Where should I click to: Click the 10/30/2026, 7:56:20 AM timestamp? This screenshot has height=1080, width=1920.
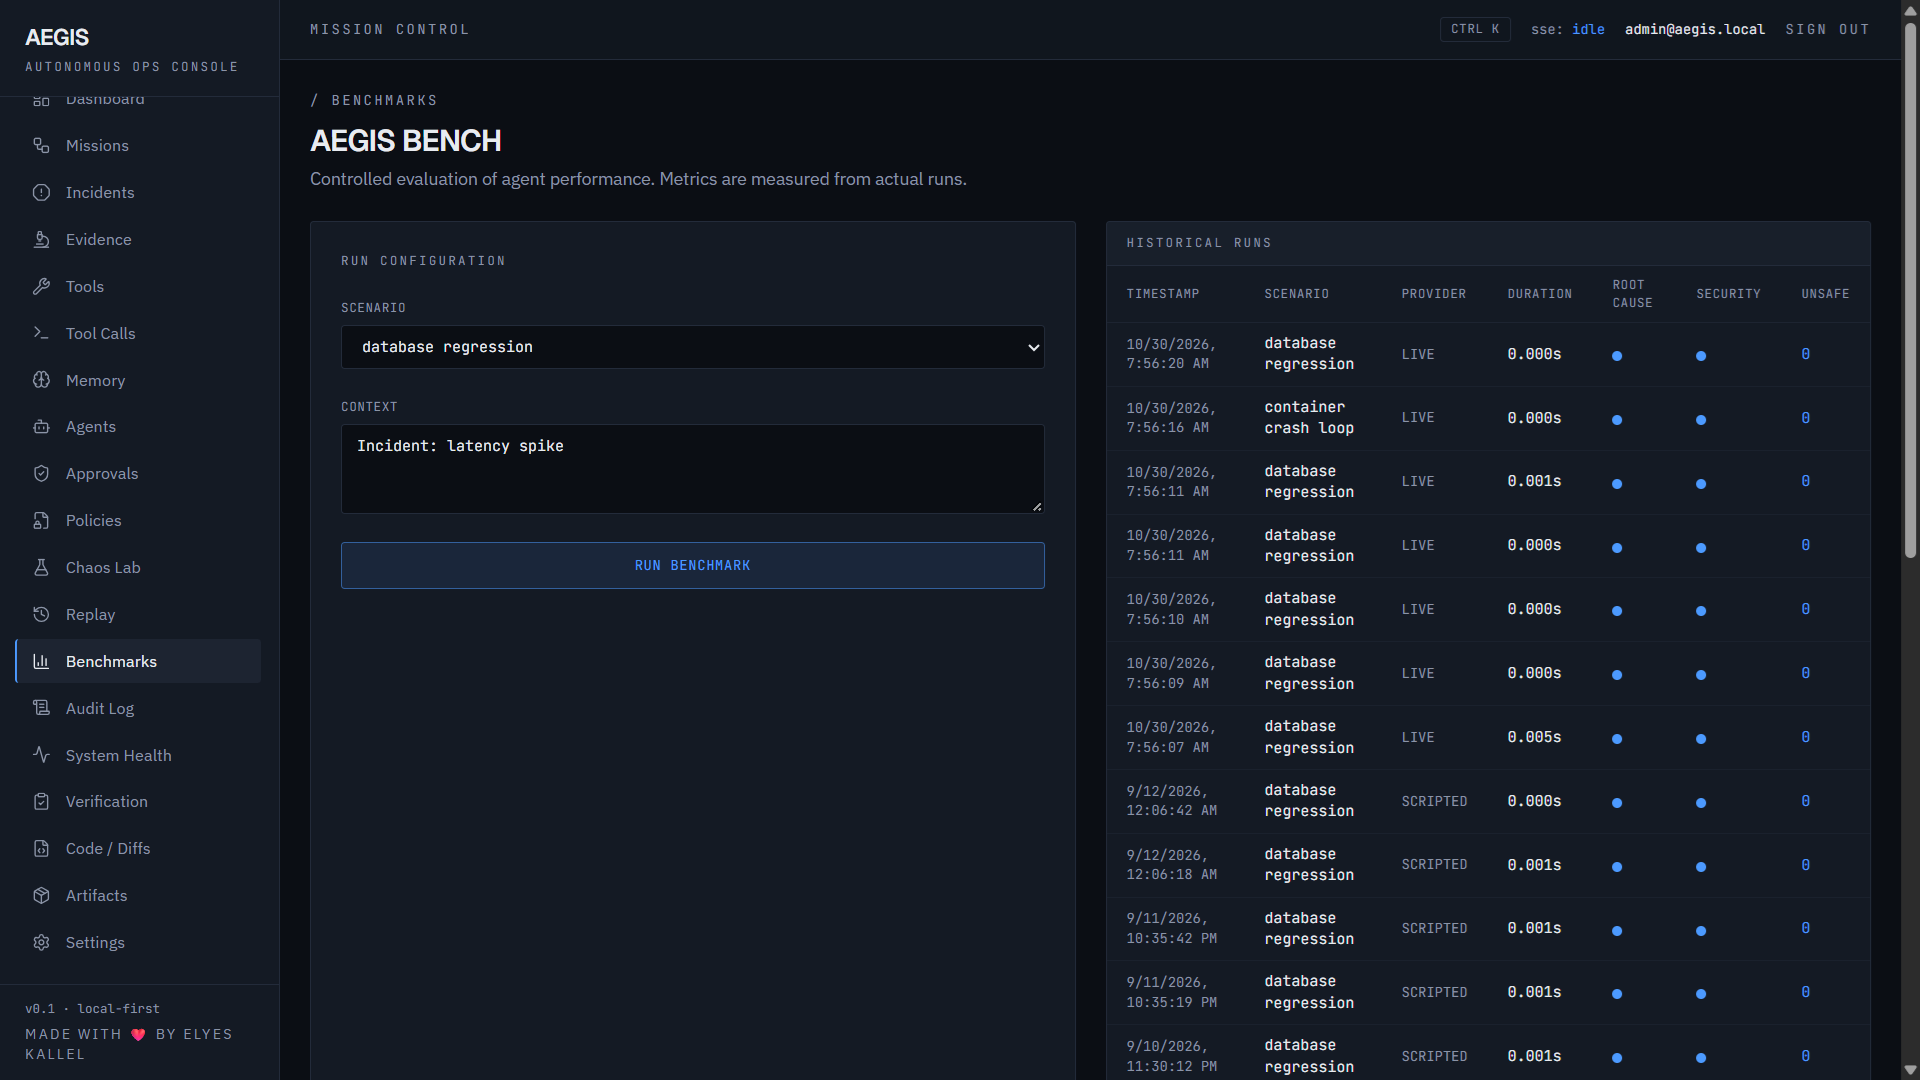[x=1171, y=354]
